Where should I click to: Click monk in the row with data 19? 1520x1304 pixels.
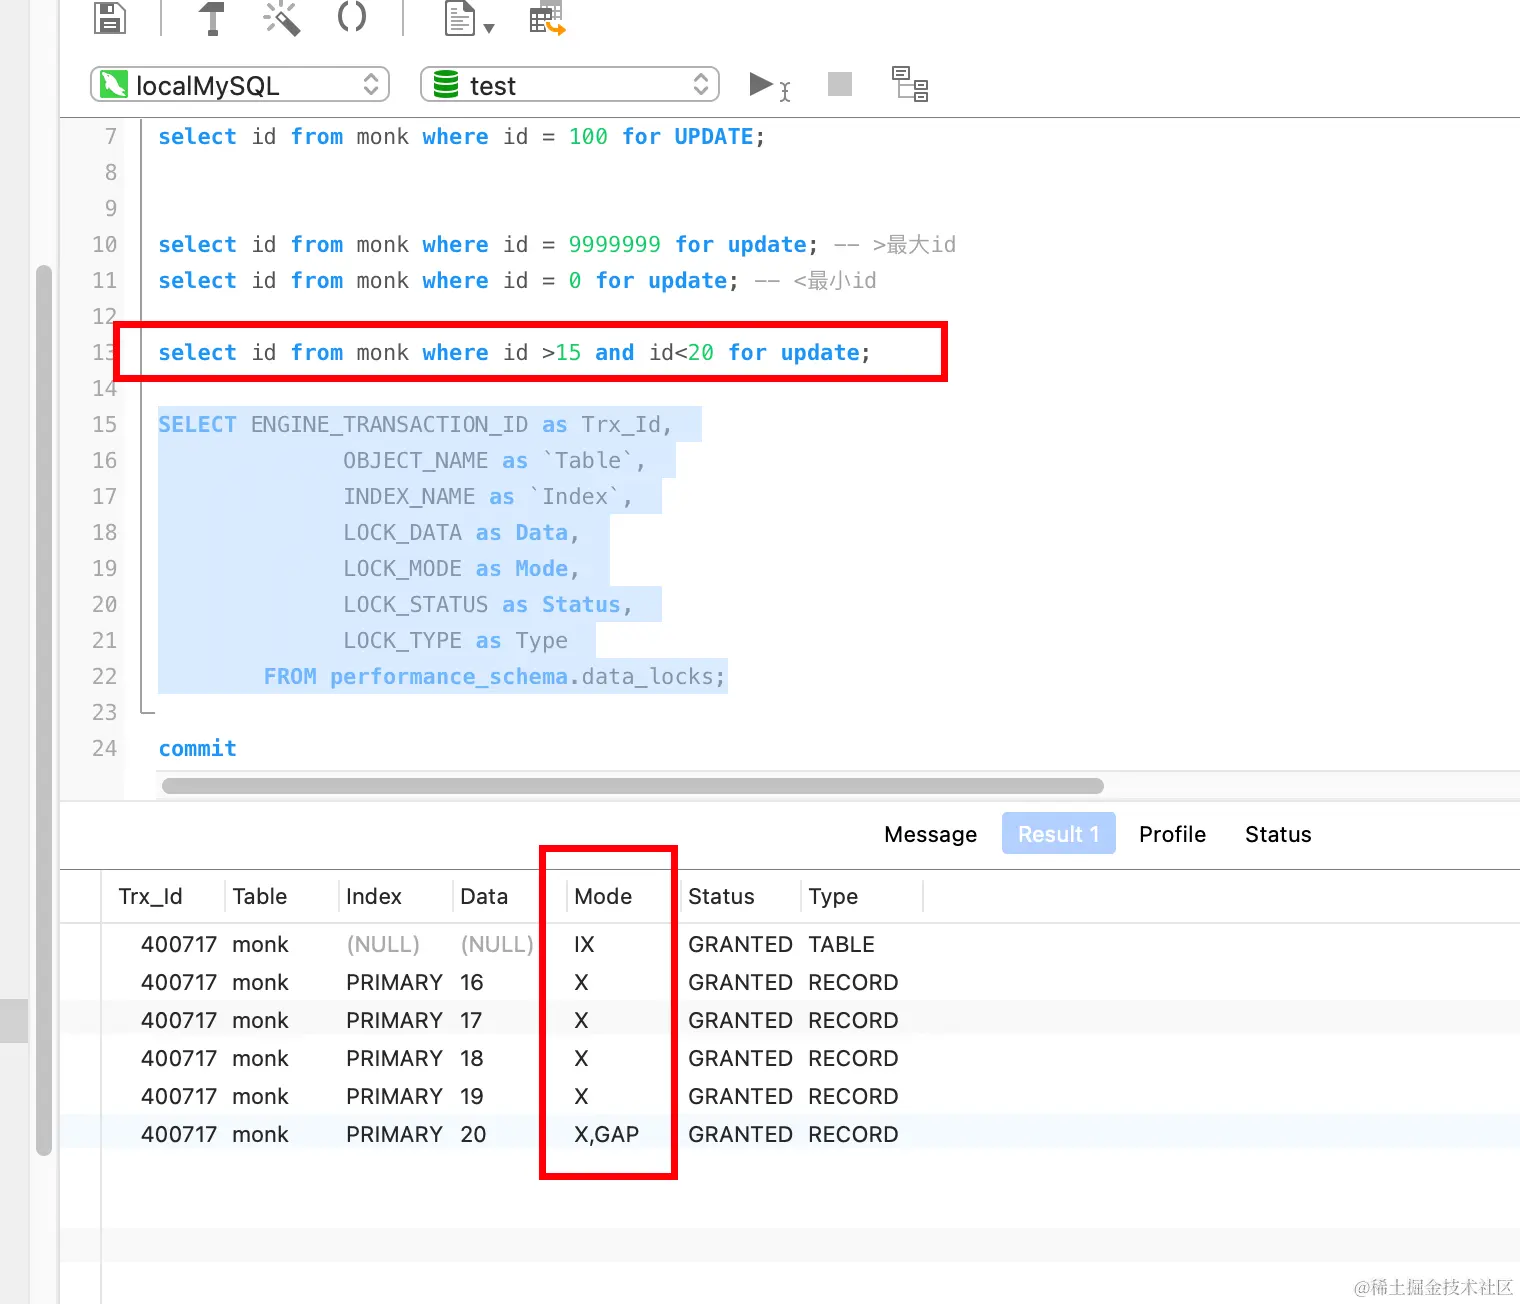coord(260,1096)
